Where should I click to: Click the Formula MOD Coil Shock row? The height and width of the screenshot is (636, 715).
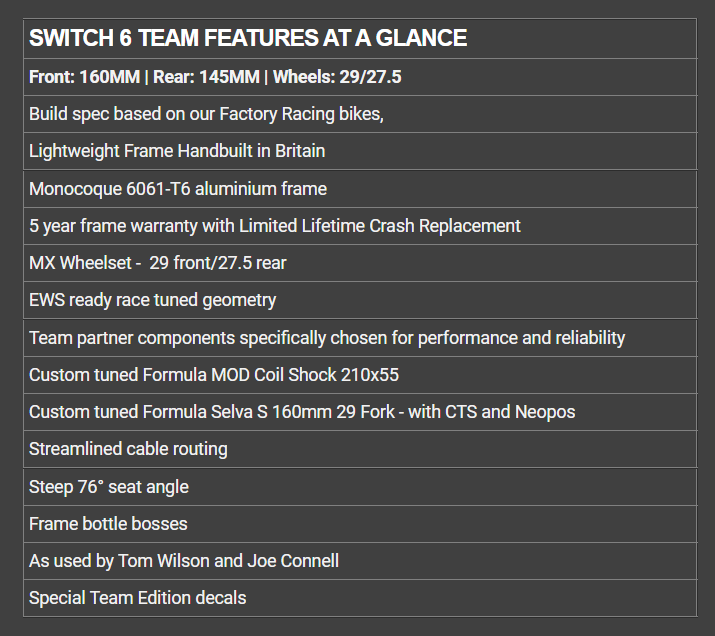click(x=214, y=375)
